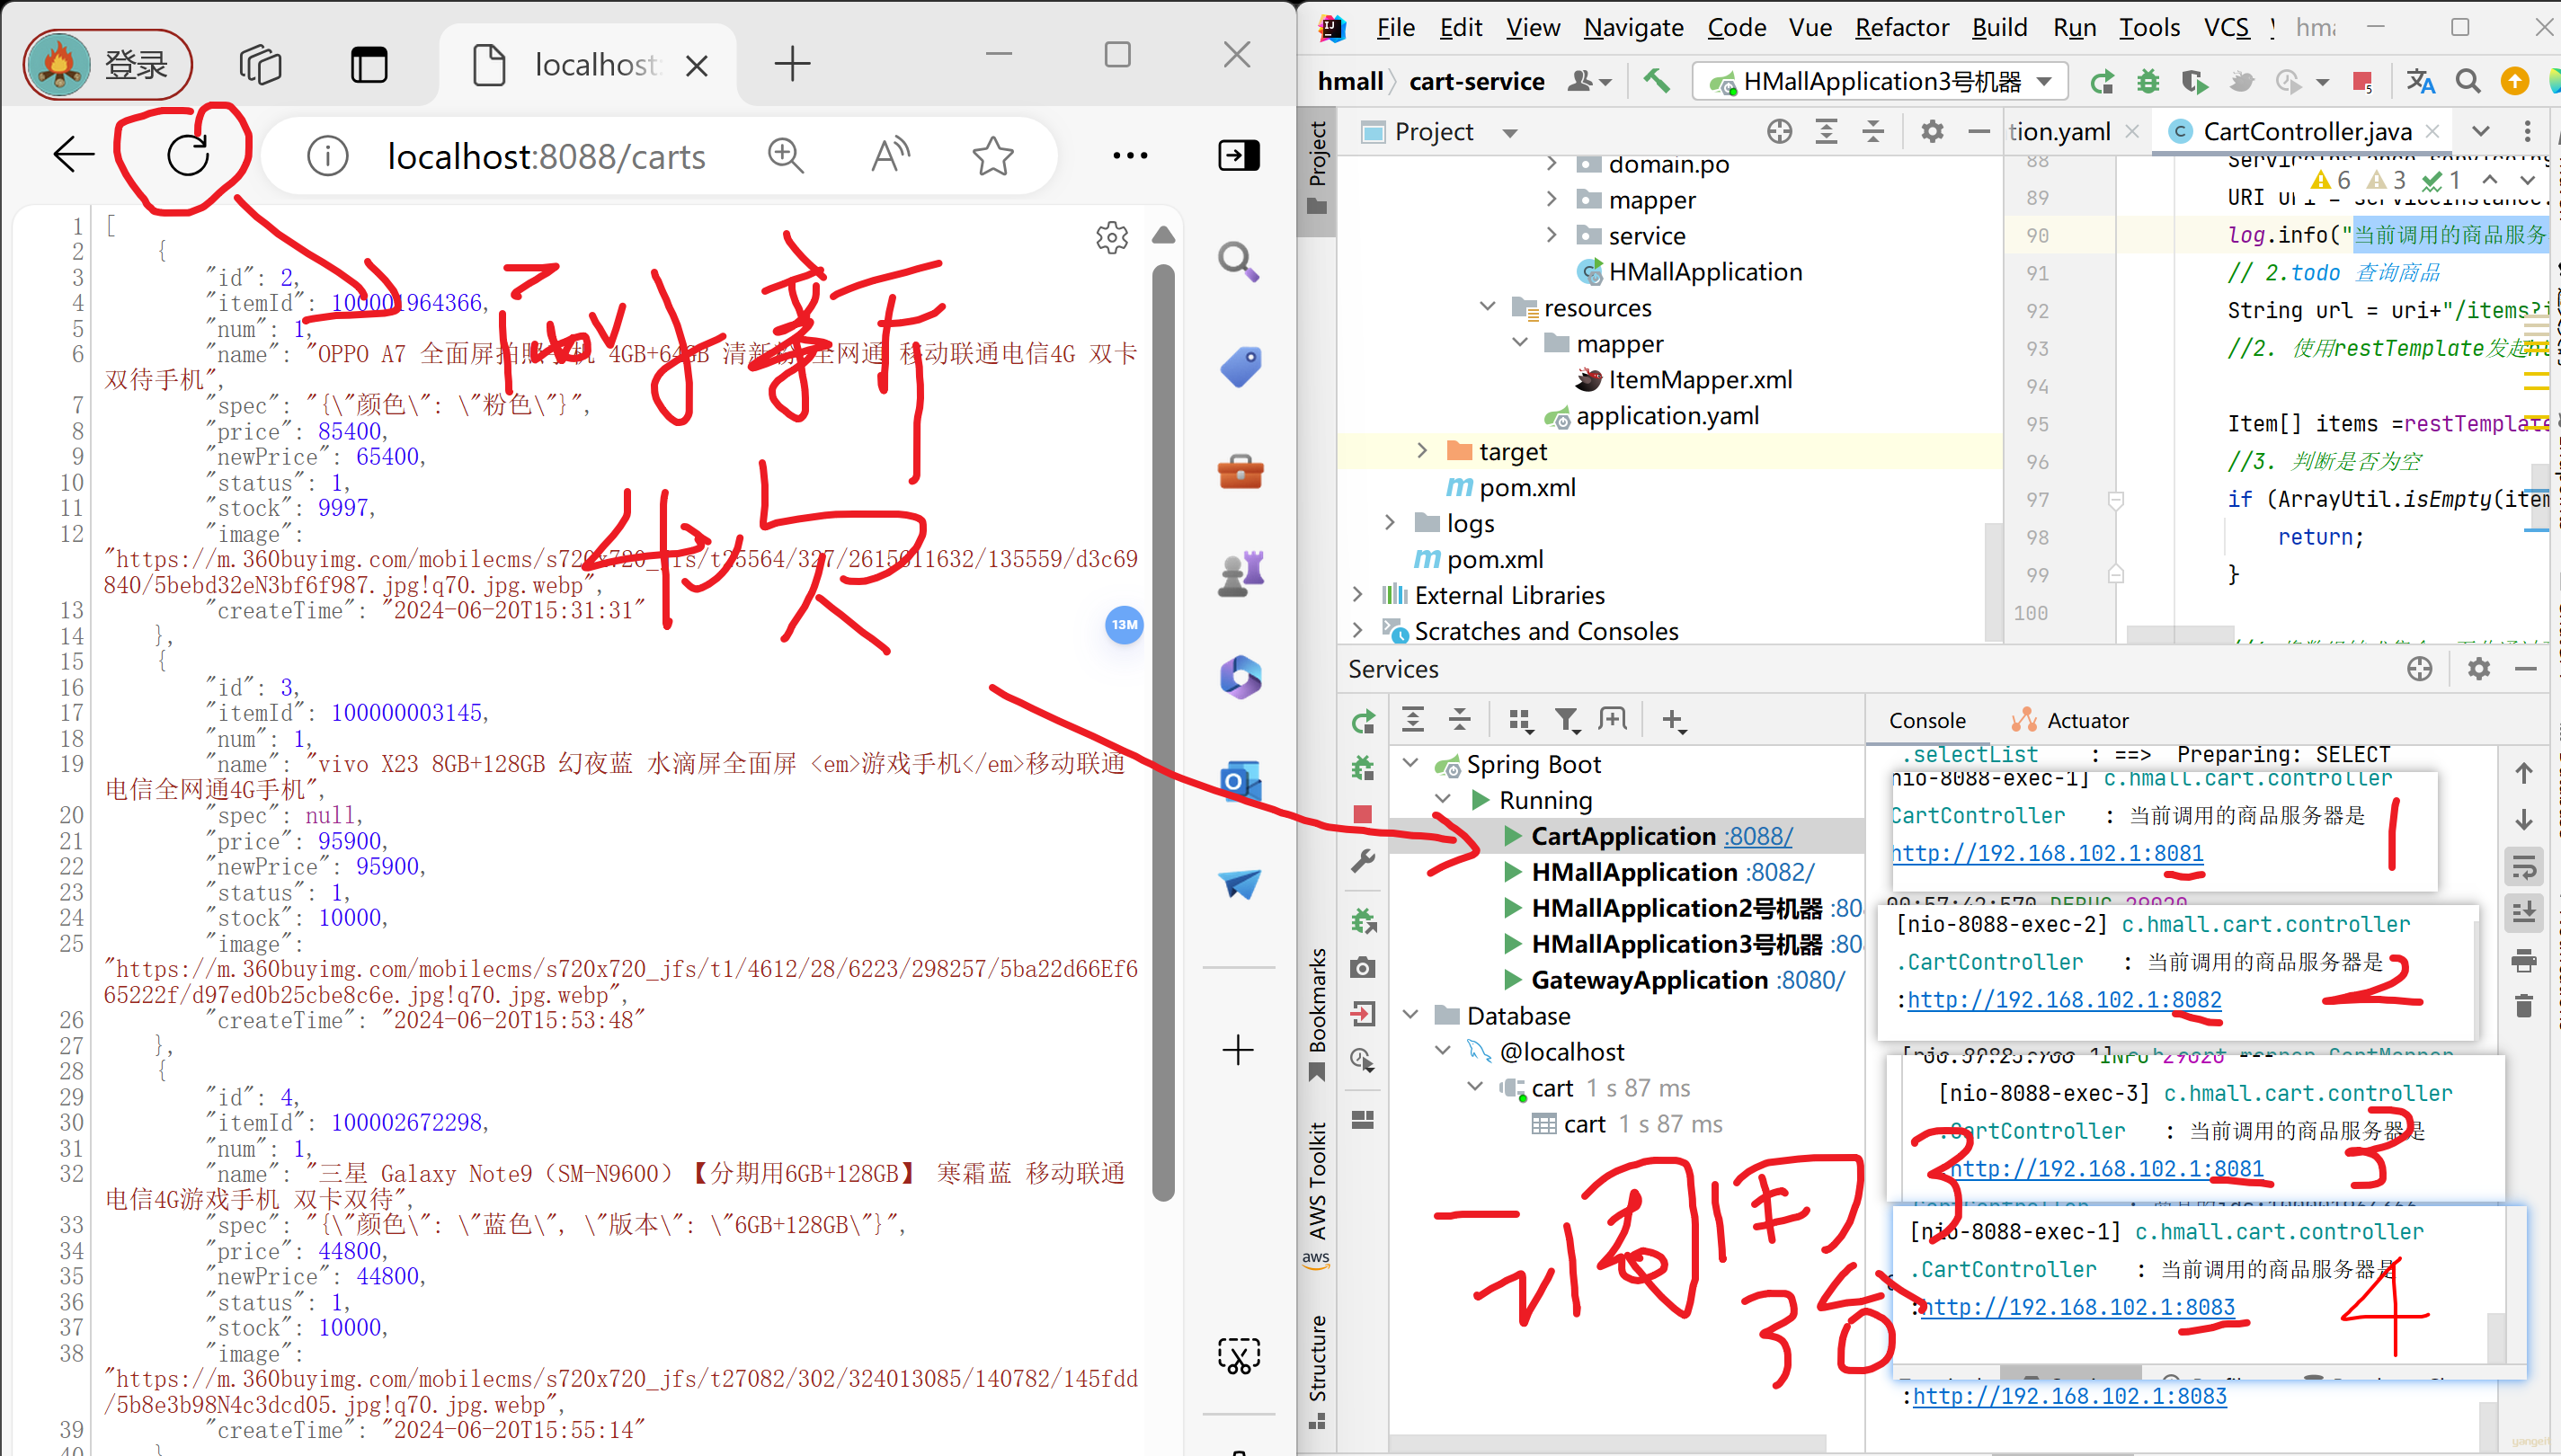This screenshot has height=1456, width=2561.
Task: Click the browser refresh button
Action: pos(188,155)
